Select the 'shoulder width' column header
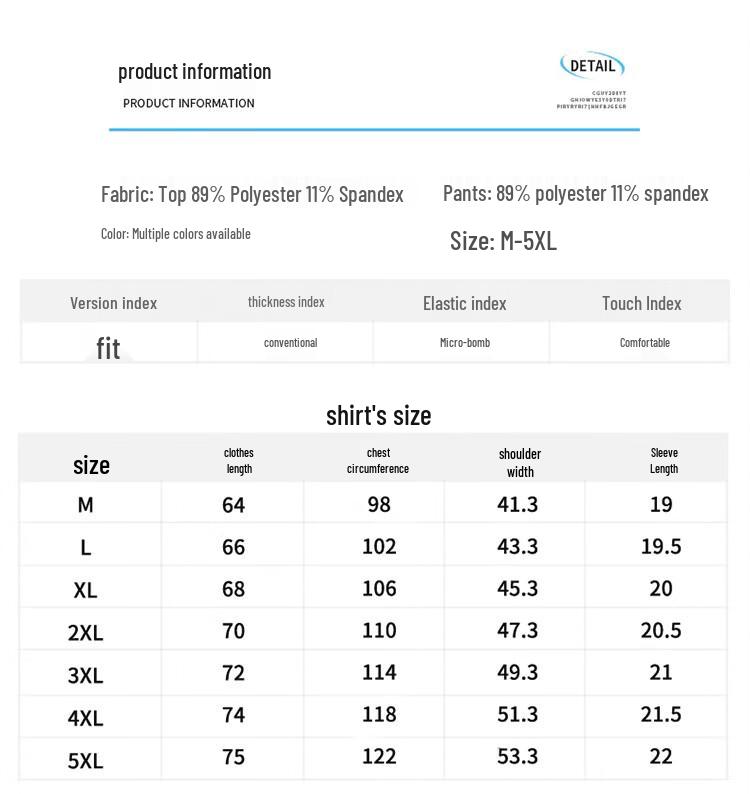 click(x=520, y=462)
